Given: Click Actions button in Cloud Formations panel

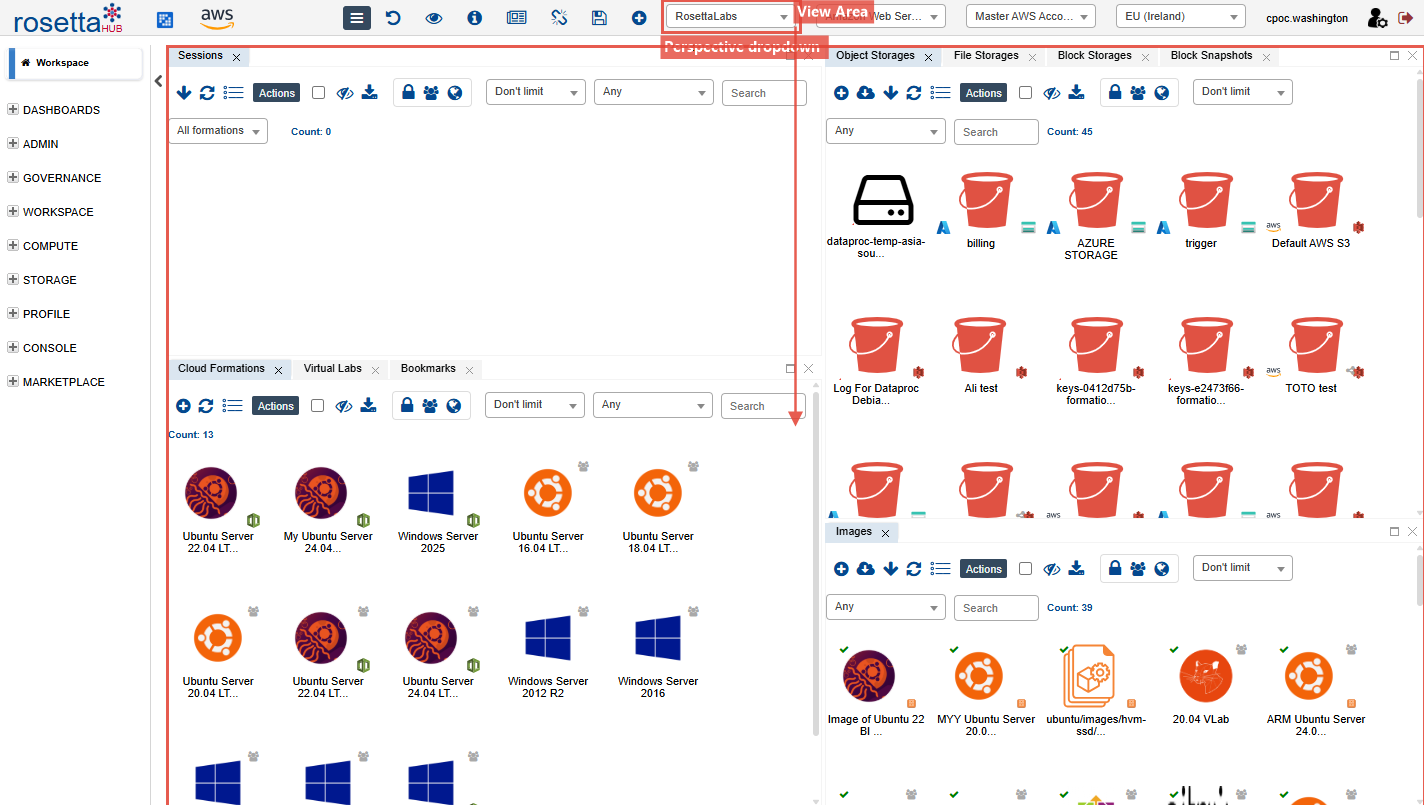Looking at the screenshot, I should point(276,406).
